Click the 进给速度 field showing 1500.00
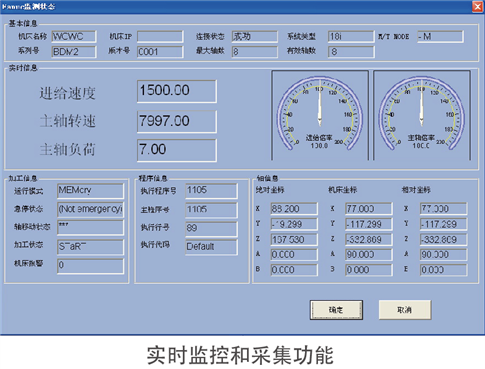The height and width of the screenshot is (369, 485). [177, 91]
